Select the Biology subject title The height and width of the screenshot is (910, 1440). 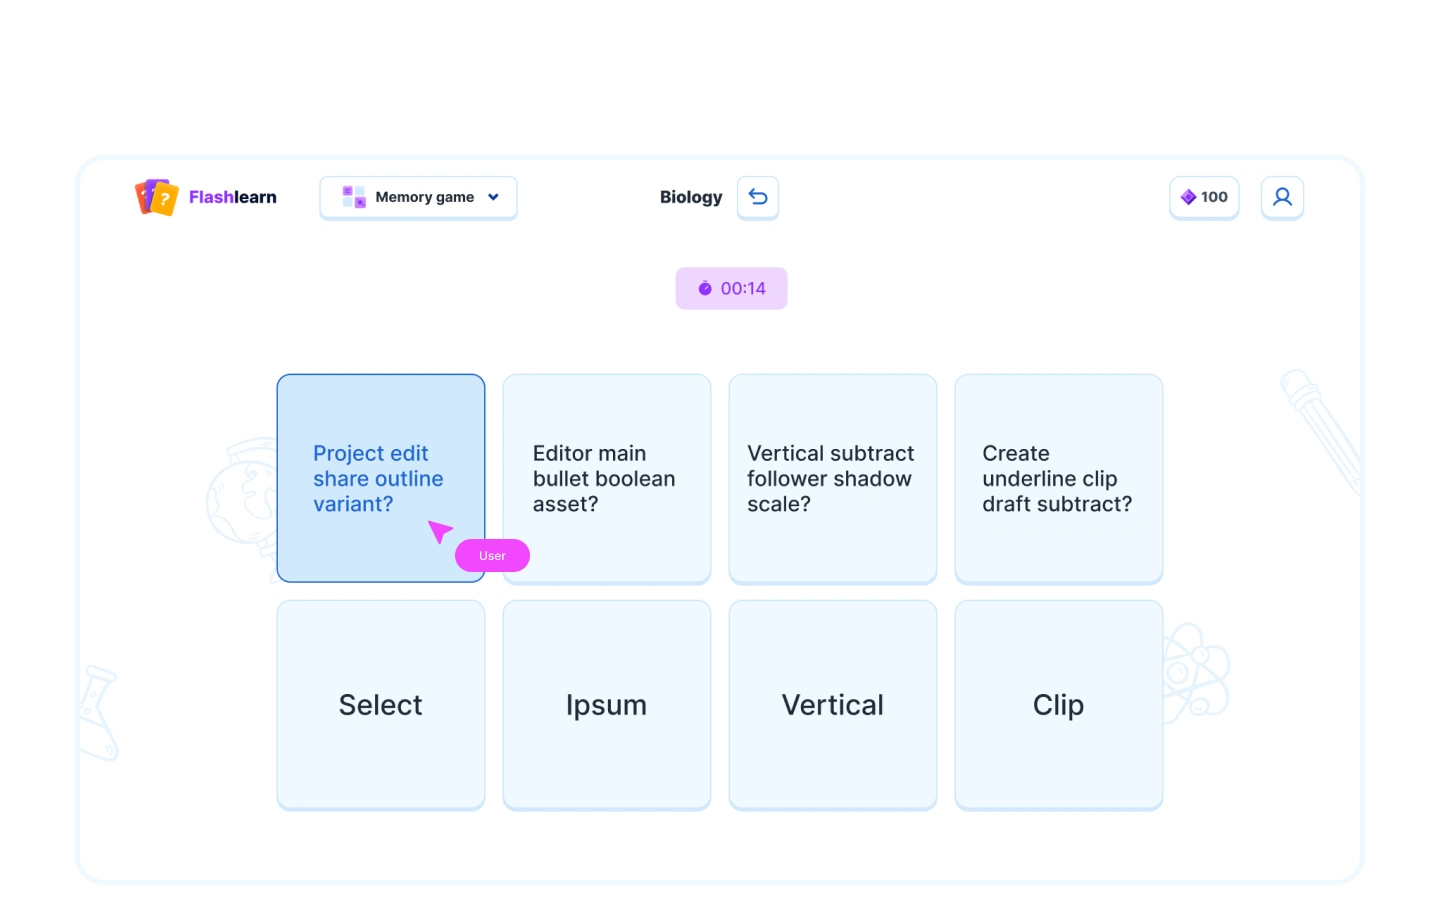(x=691, y=197)
